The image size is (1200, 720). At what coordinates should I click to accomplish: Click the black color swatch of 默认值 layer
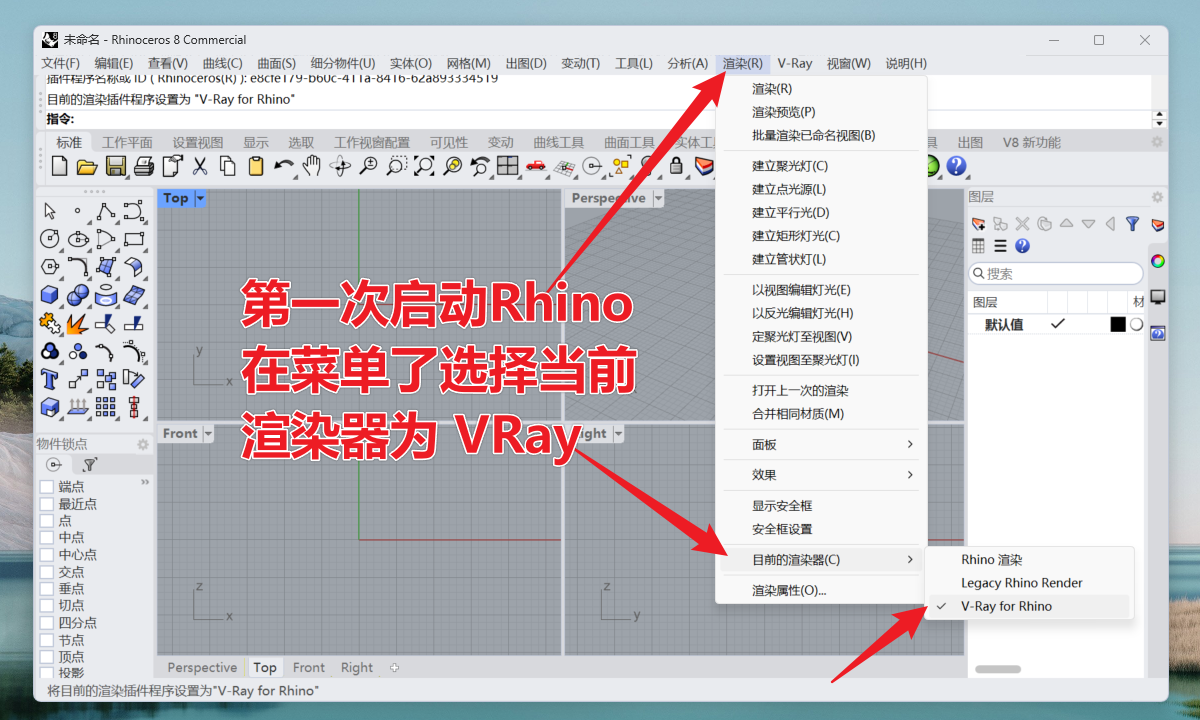coord(1117,325)
